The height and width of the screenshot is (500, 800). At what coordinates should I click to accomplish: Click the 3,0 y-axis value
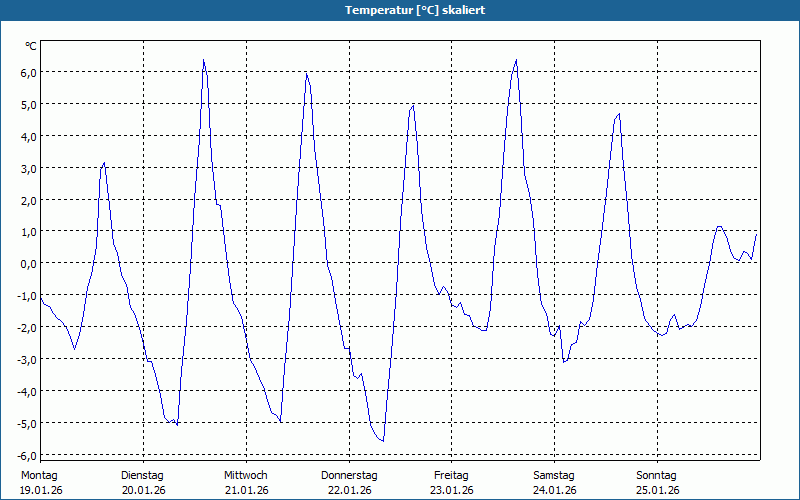coord(29,168)
